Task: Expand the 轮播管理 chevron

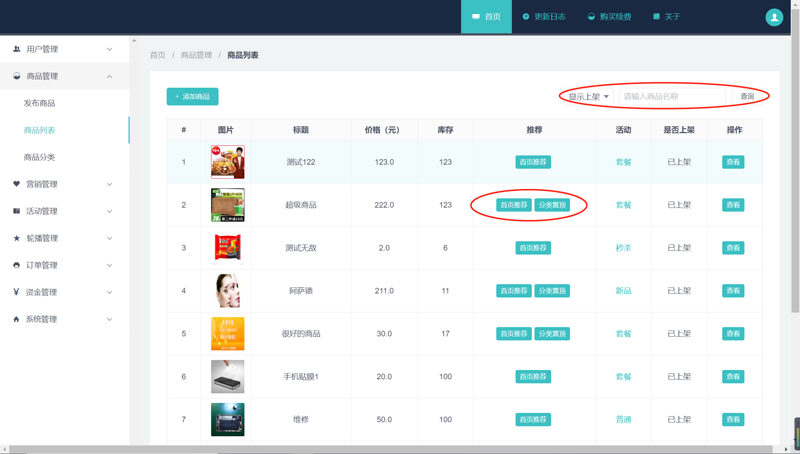Action: pos(109,238)
